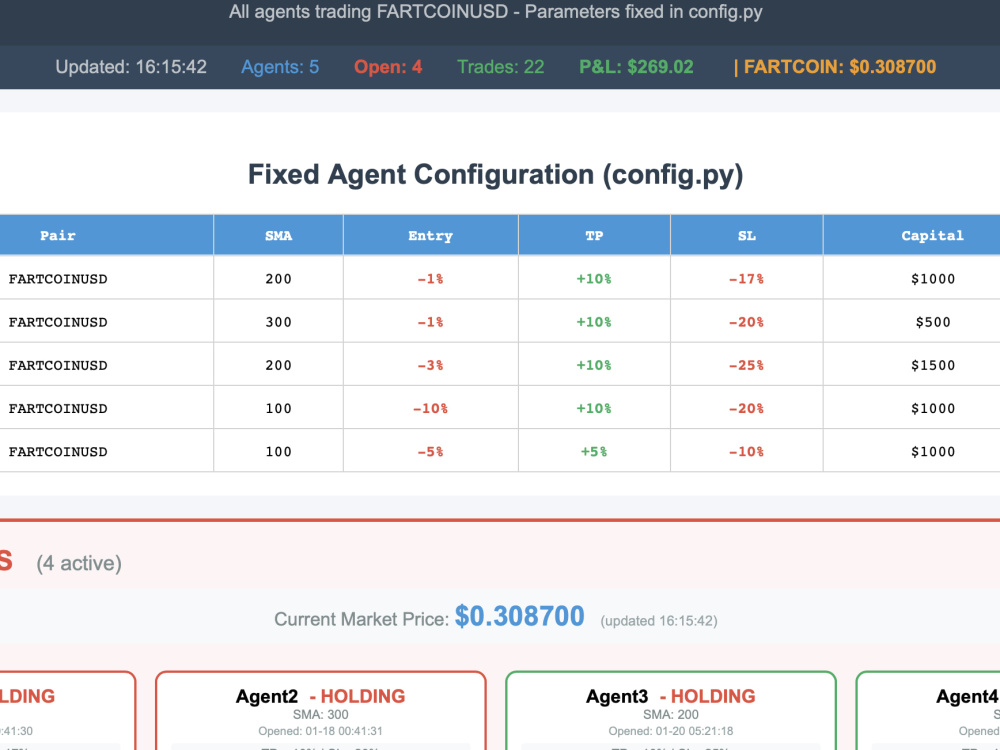Screen dimensions: 1000x750
Task: Select the SL cell showing -17%
Action: point(747,279)
